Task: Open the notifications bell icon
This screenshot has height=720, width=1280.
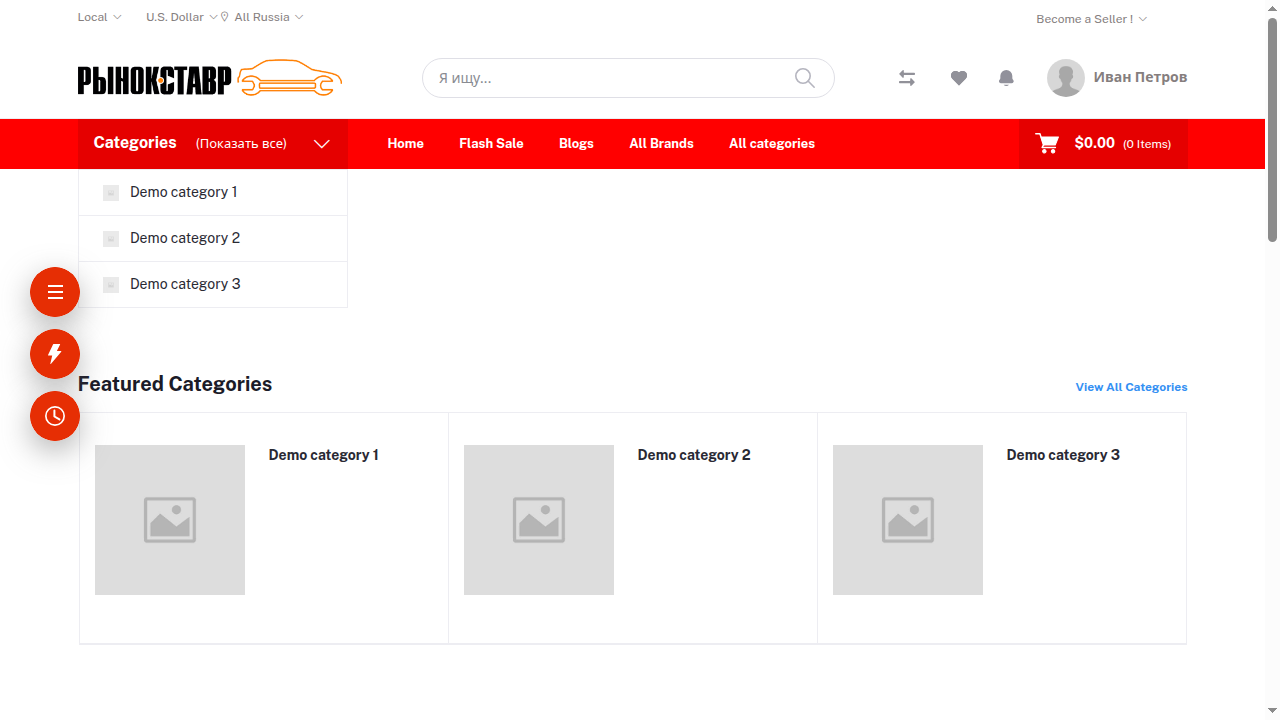Action: pos(1007,78)
